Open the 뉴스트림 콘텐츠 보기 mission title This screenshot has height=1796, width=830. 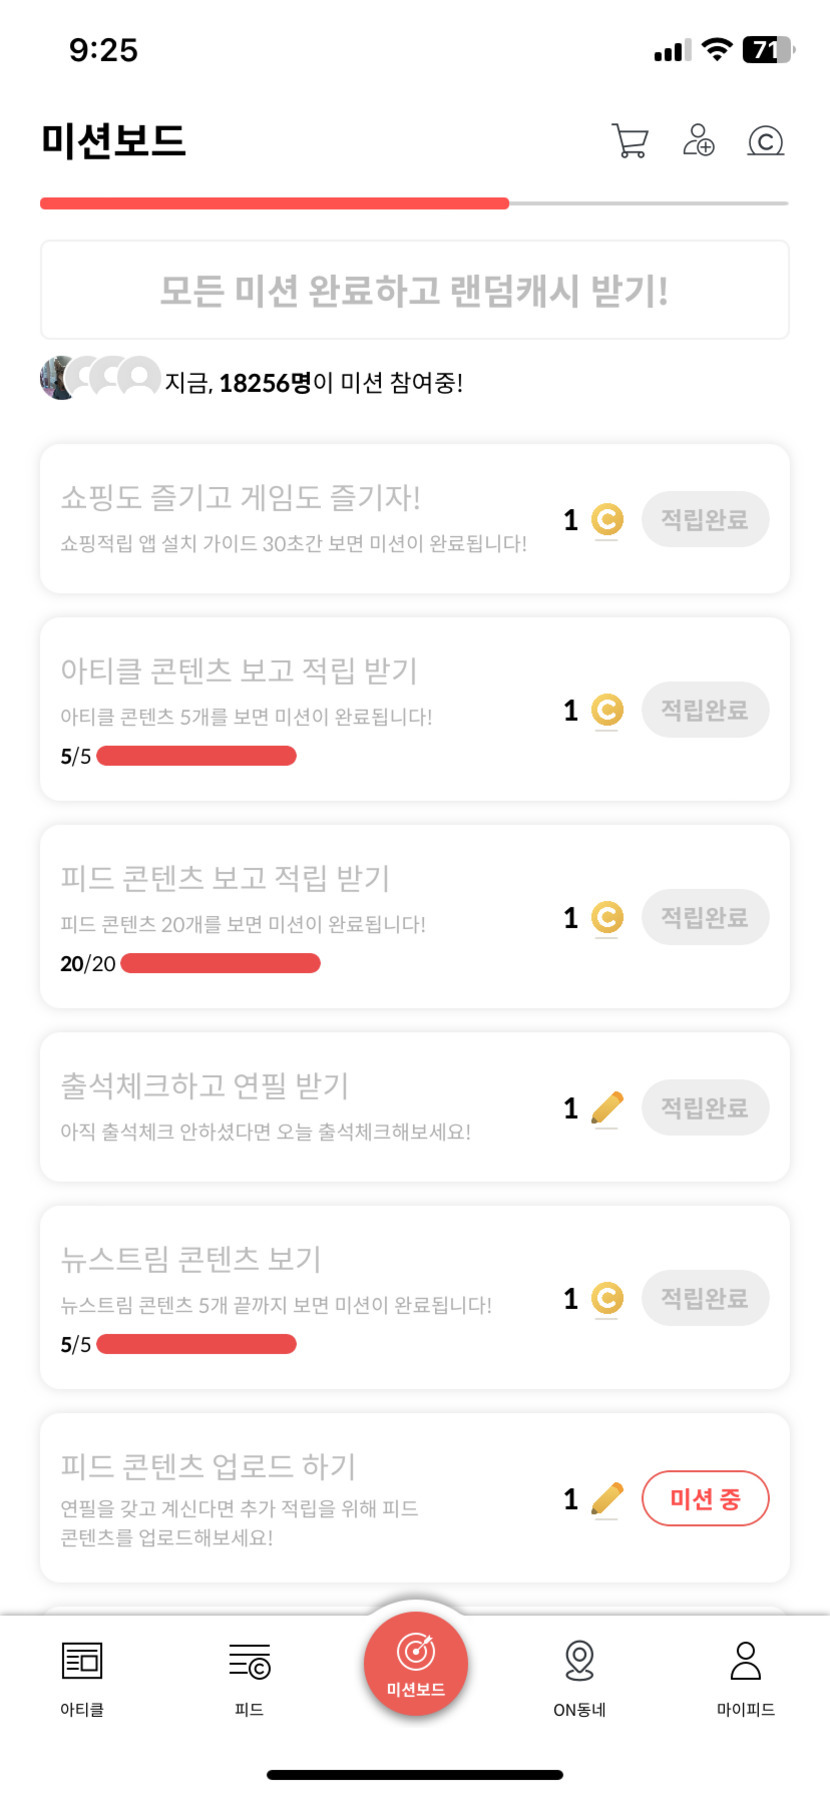[x=191, y=1259]
